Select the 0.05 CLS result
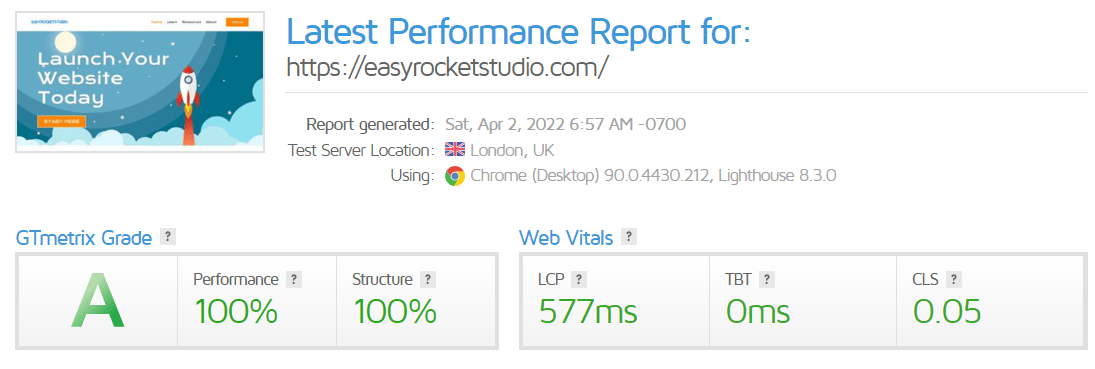1095x369 pixels. [947, 312]
